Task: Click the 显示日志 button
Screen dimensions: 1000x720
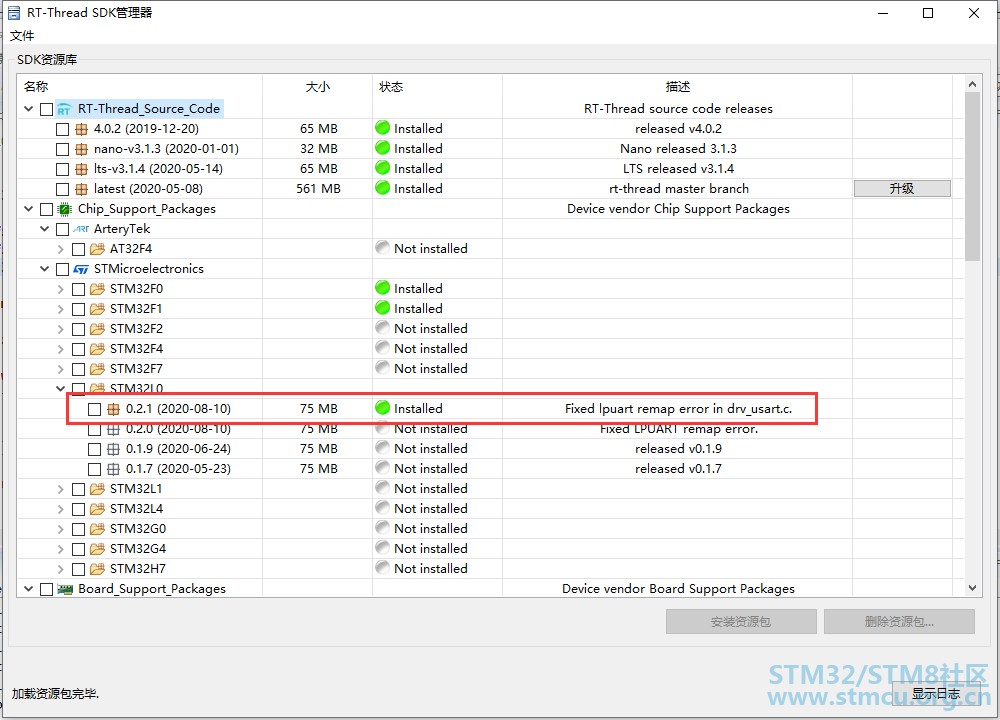Action: [x=936, y=694]
